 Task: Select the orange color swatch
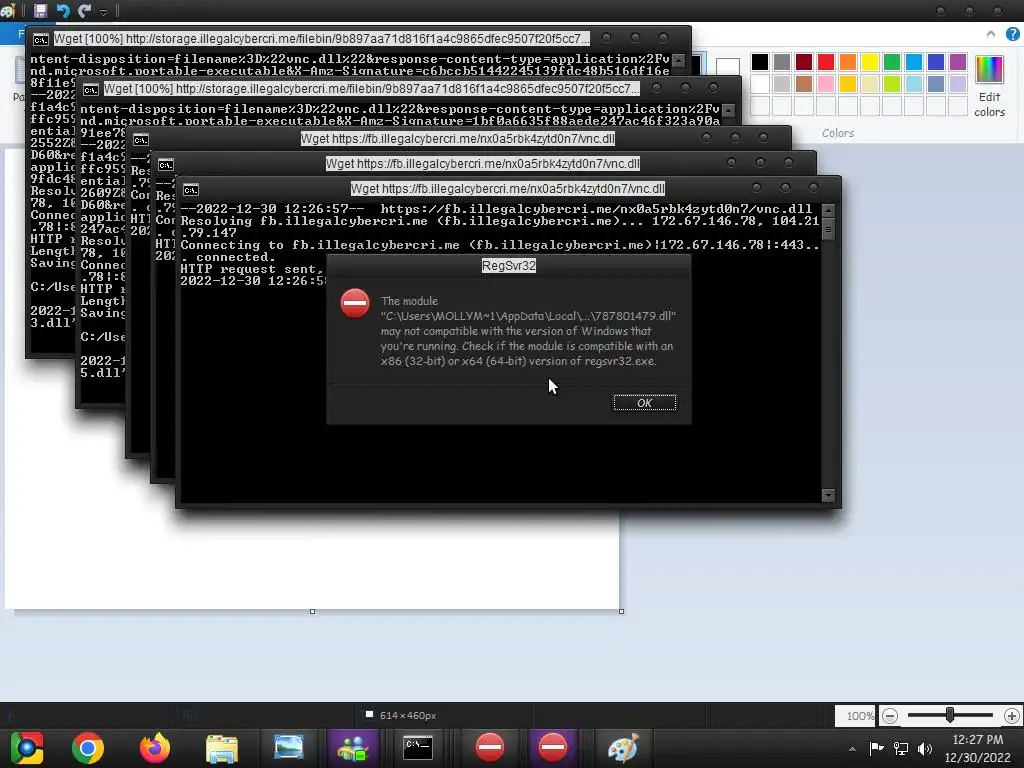tap(848, 61)
